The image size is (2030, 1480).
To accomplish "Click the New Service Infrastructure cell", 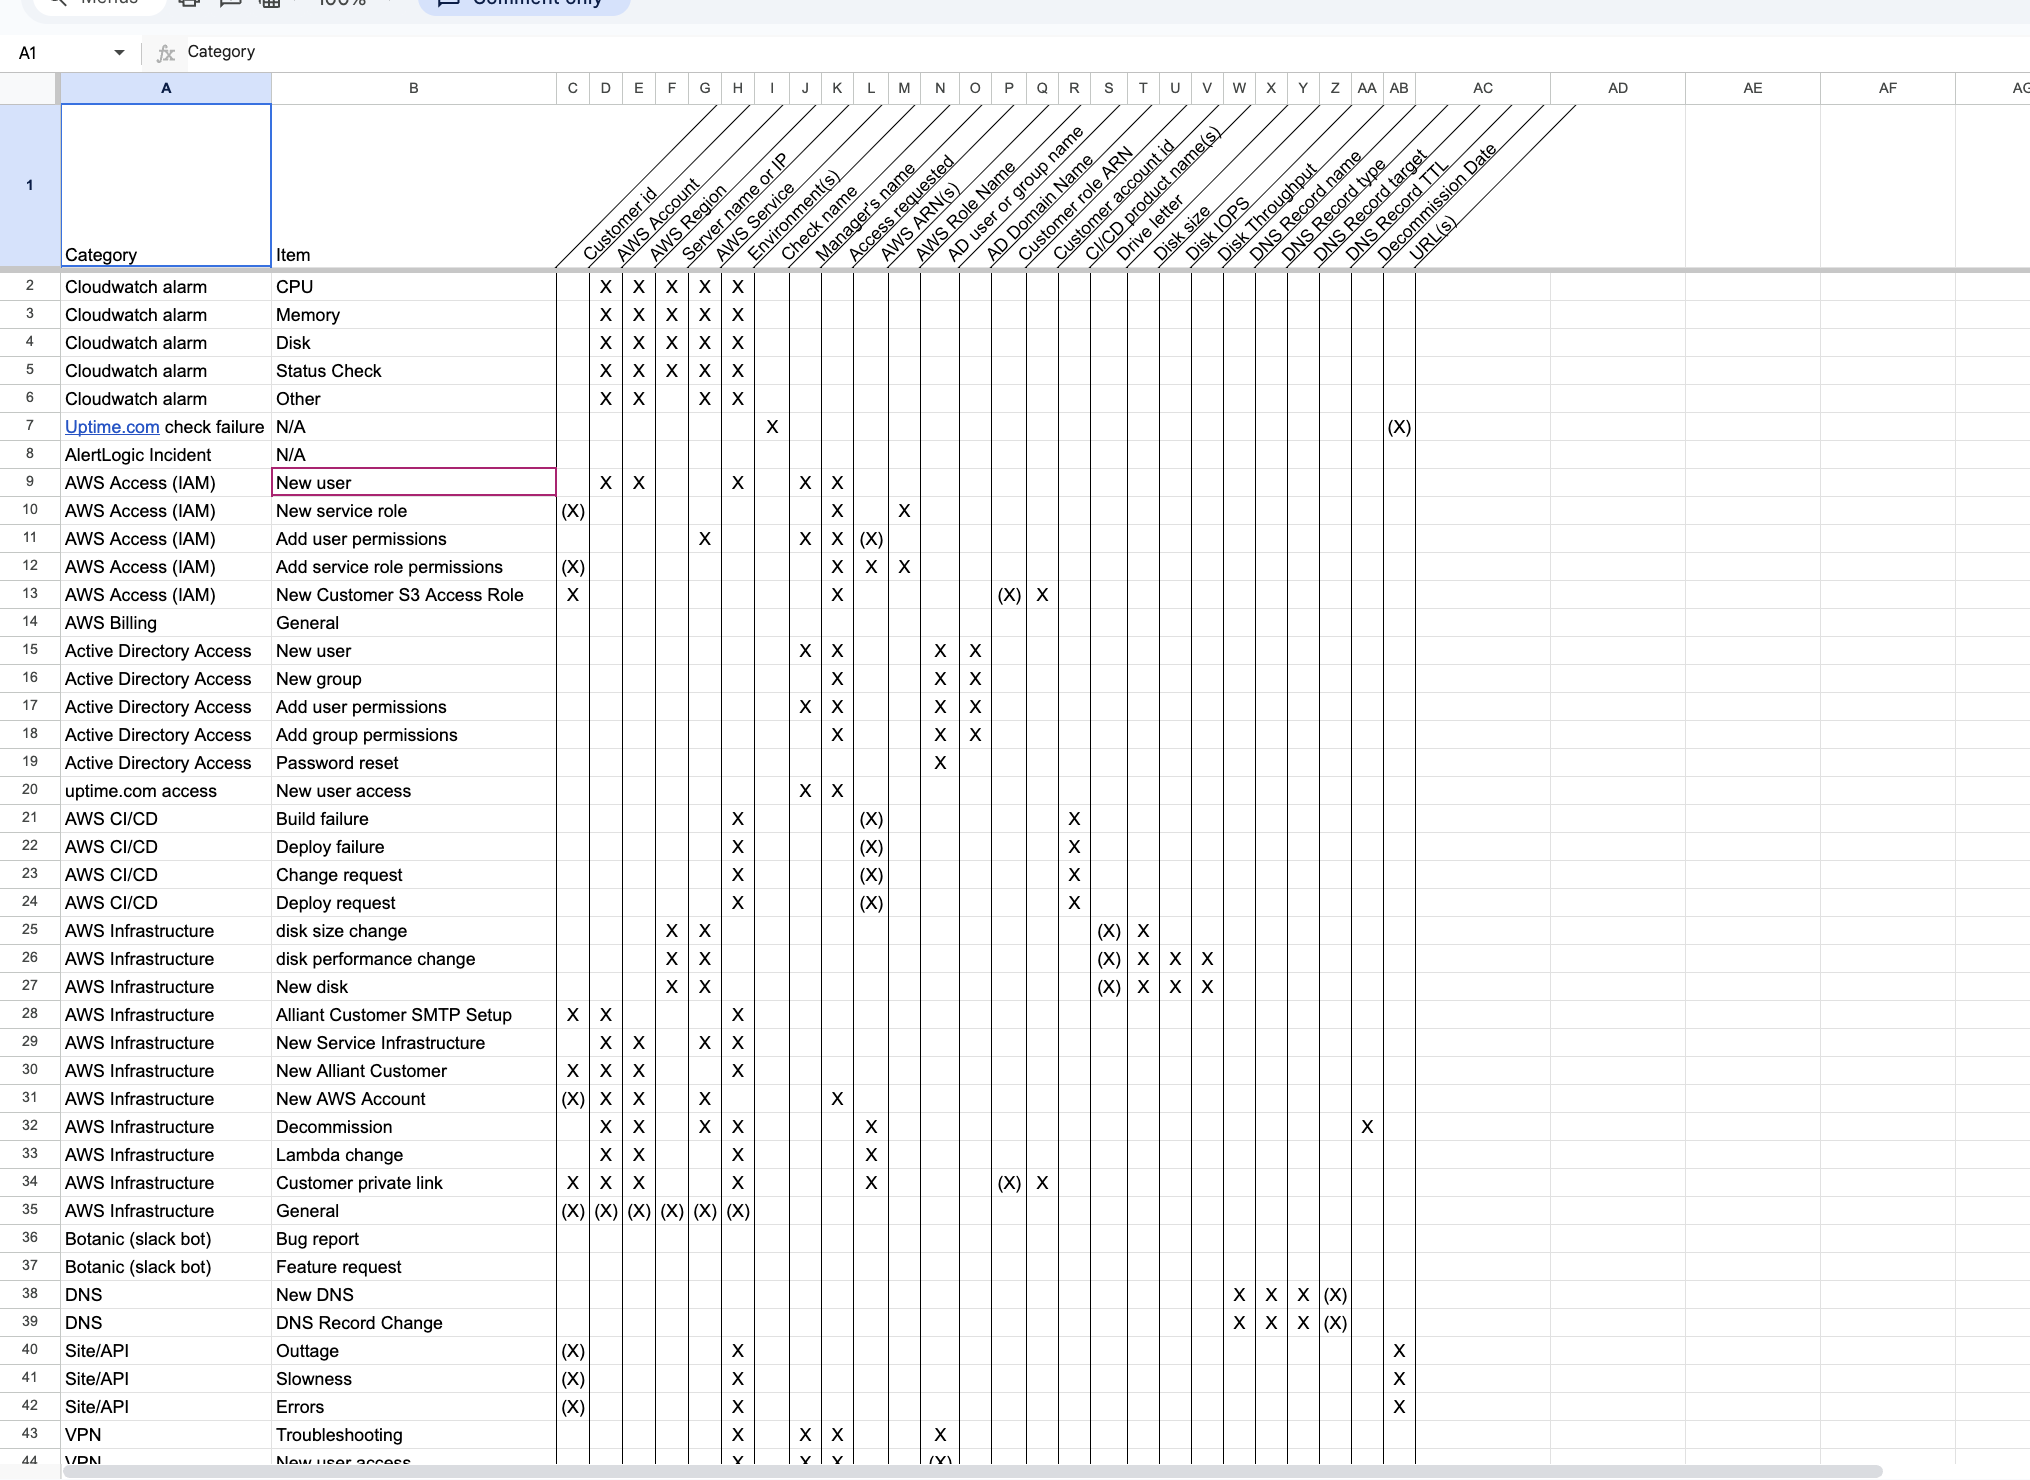I will [414, 1043].
